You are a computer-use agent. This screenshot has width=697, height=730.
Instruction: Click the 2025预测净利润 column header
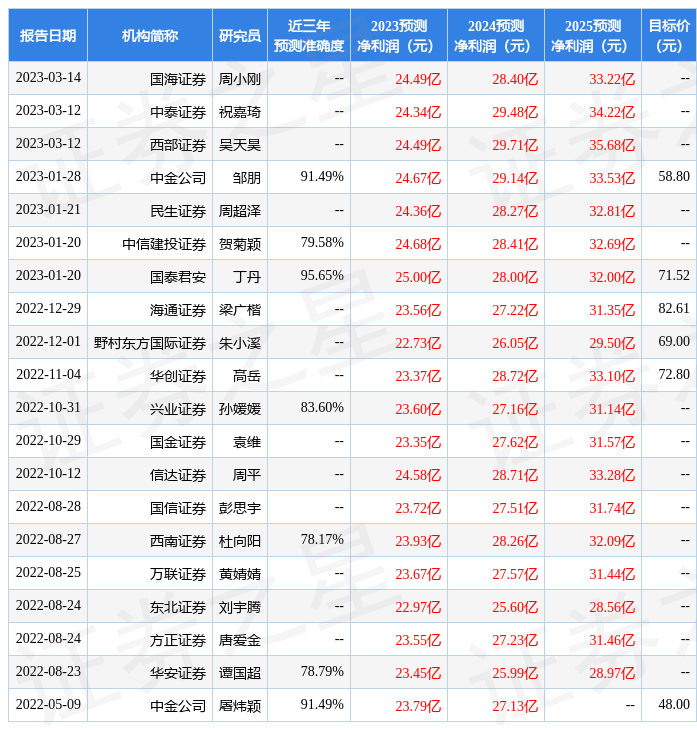click(593, 35)
